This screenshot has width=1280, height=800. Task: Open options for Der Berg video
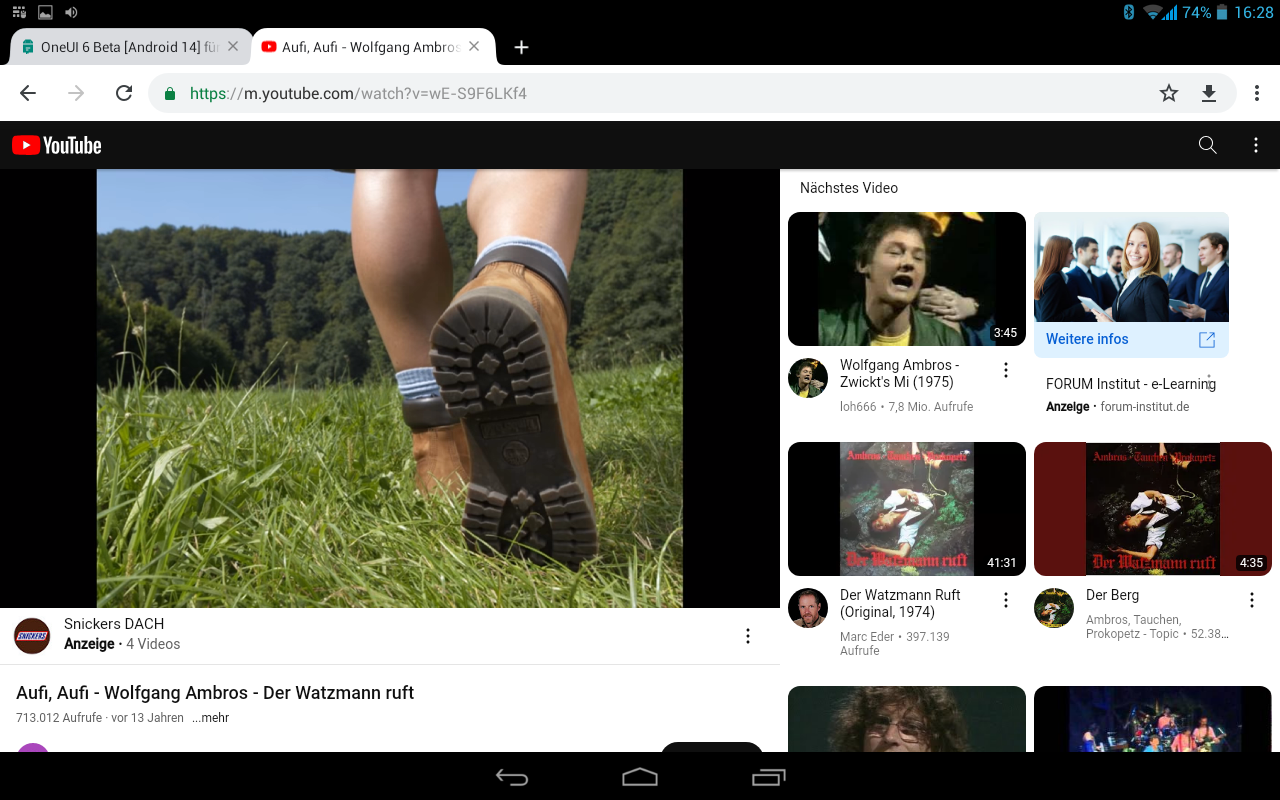pyautogui.click(x=1252, y=600)
